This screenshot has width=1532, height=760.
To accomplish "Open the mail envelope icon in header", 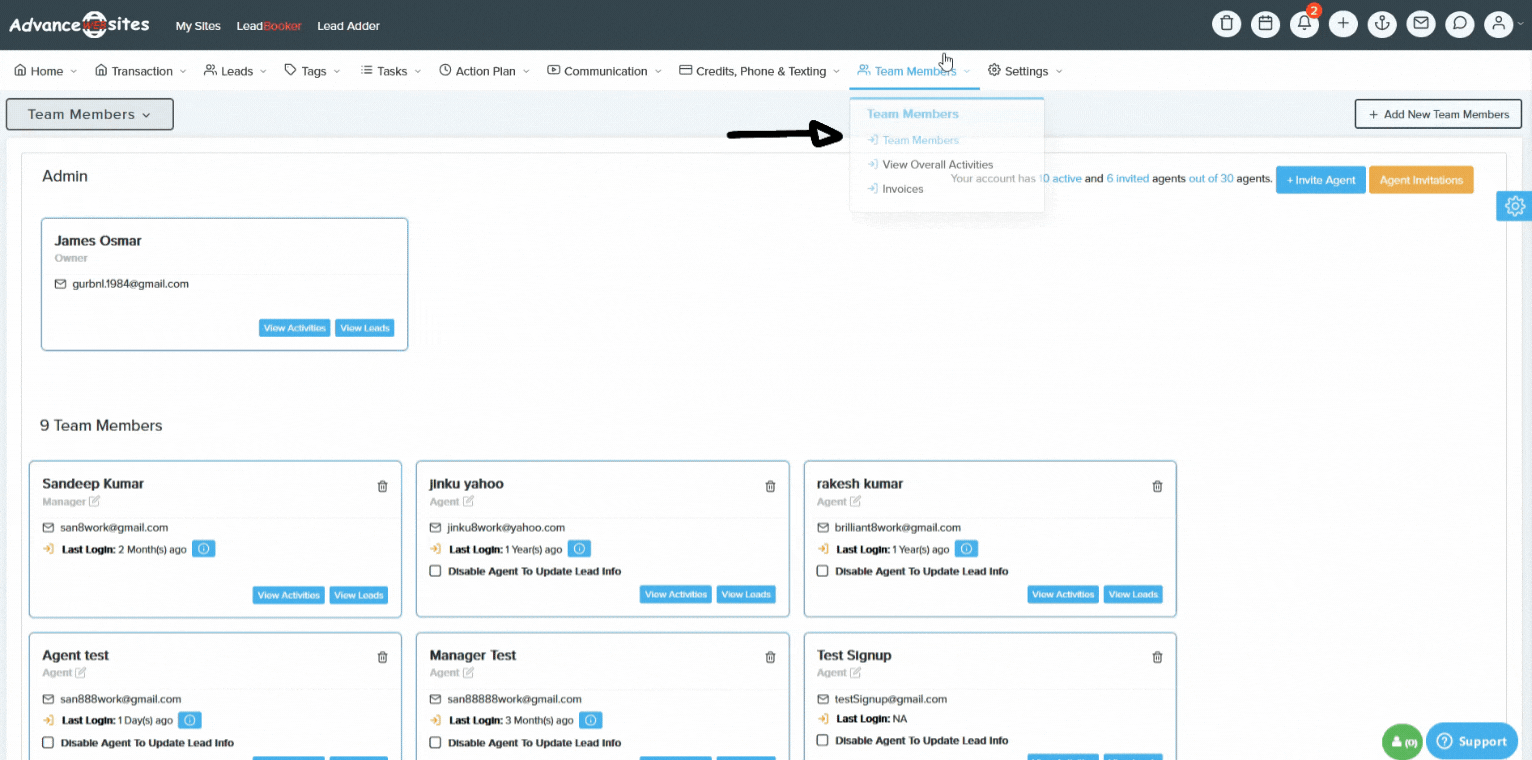I will tap(1420, 24).
